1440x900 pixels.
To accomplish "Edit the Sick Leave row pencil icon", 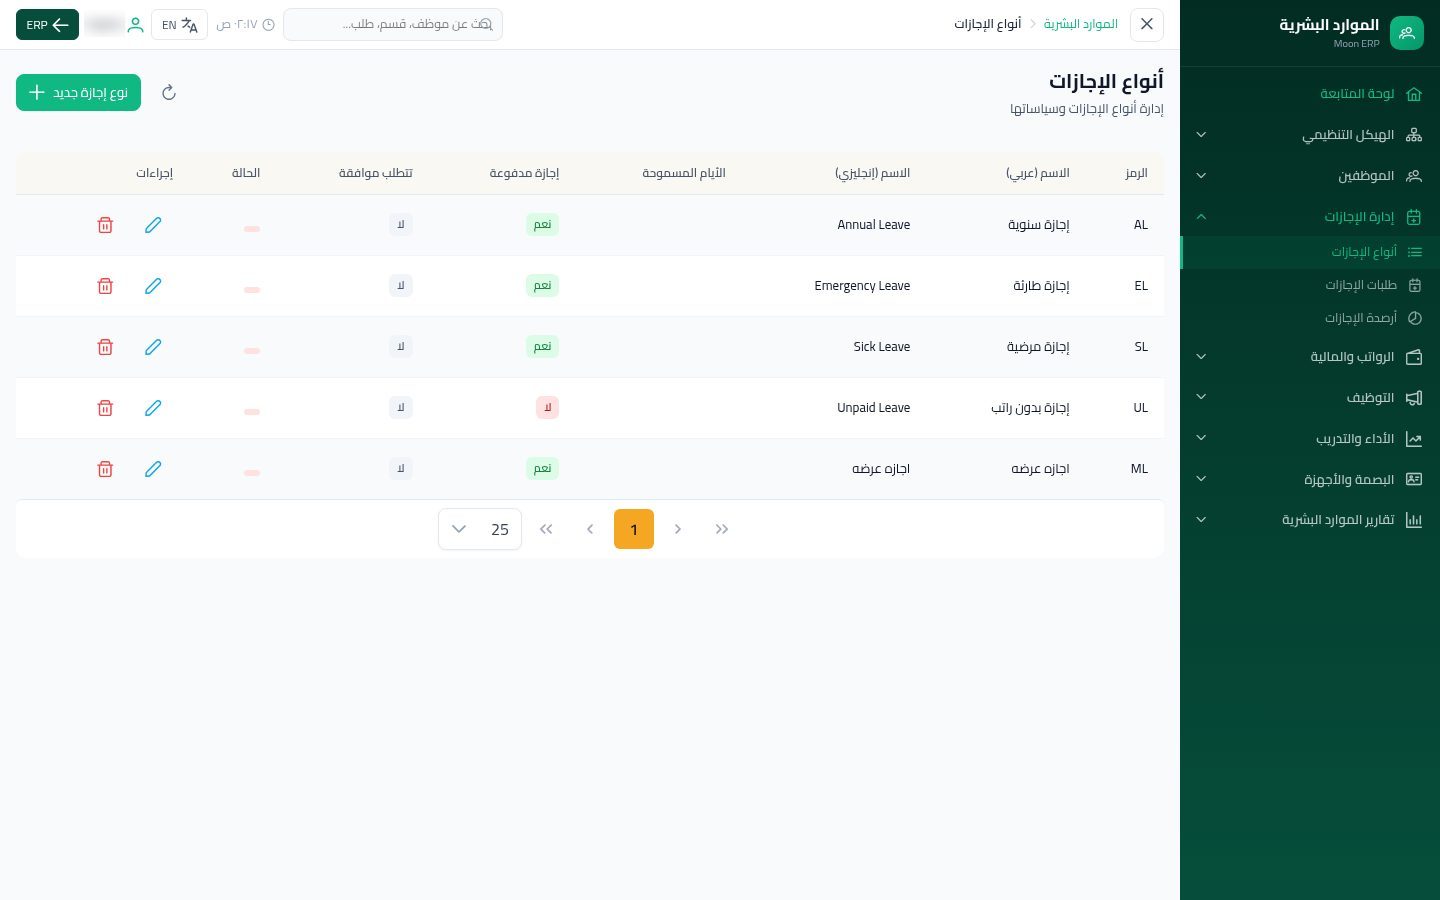I will coord(153,347).
